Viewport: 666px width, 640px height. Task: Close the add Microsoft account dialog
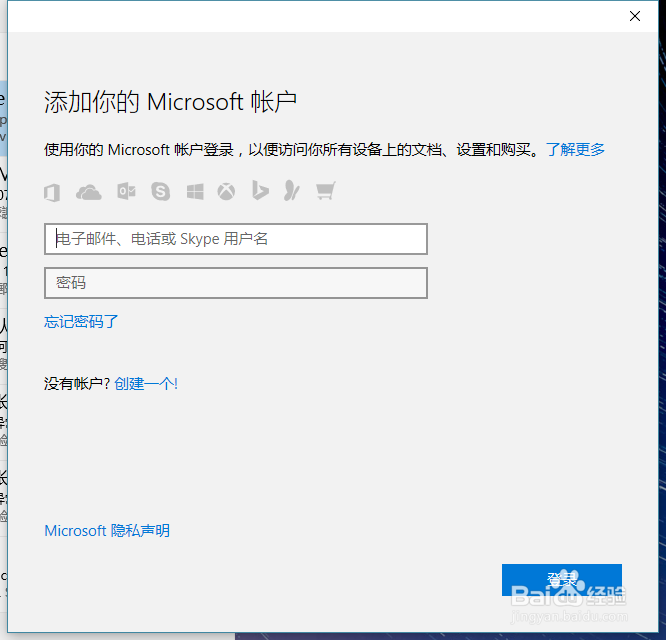point(635,16)
